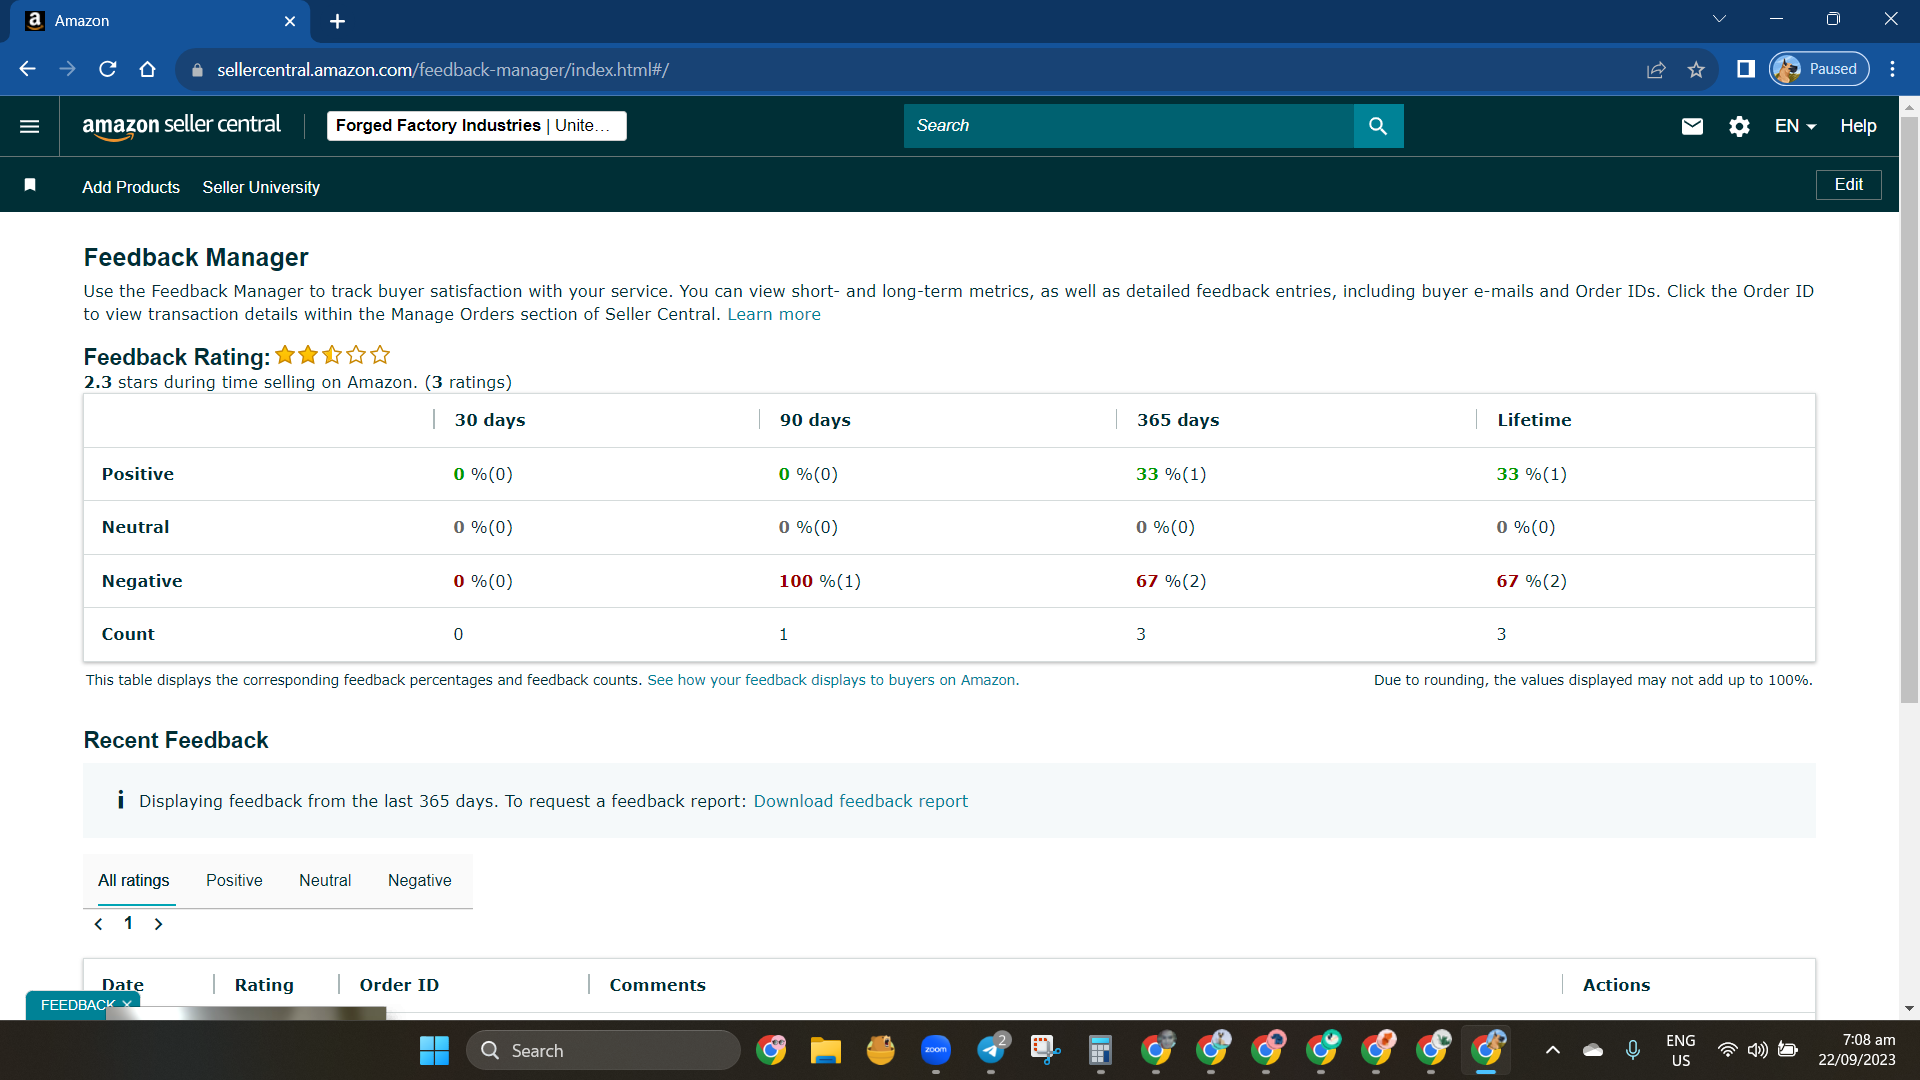
Task: Click the Actions column header
Action: point(1616,985)
